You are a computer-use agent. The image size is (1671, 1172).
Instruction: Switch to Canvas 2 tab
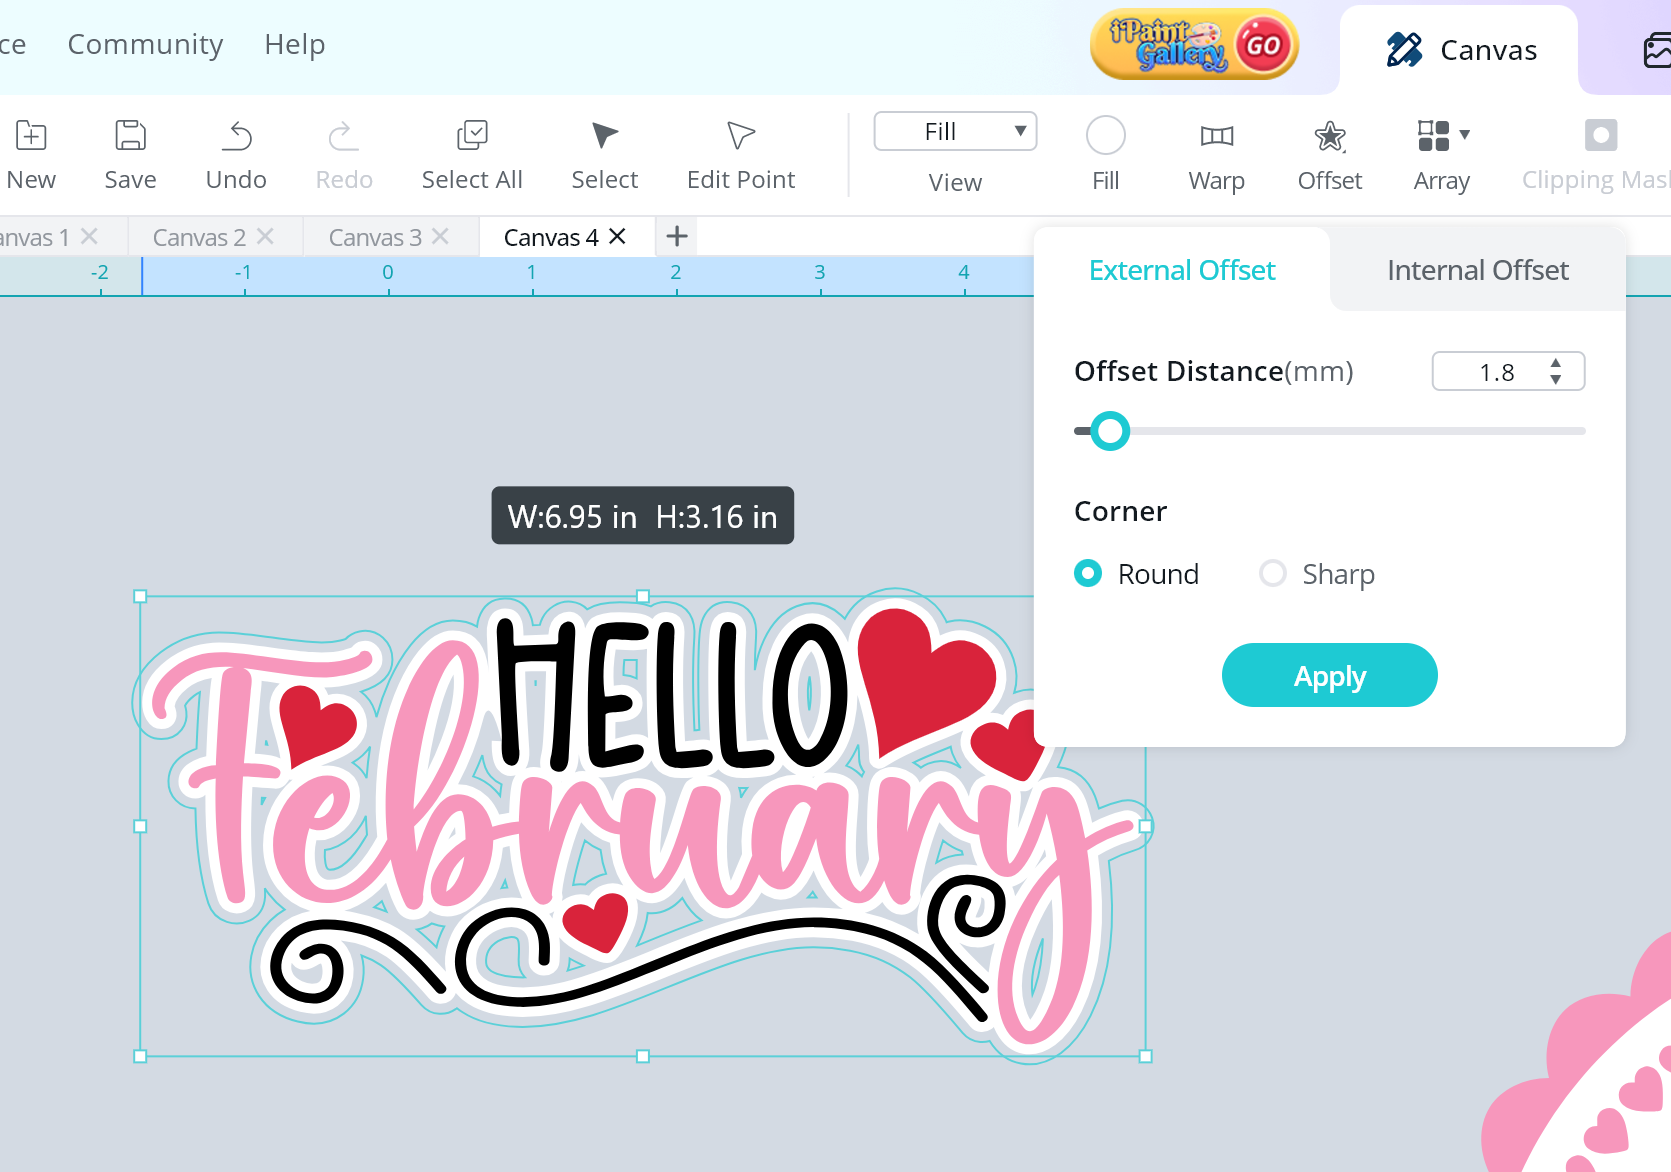pyautogui.click(x=199, y=237)
